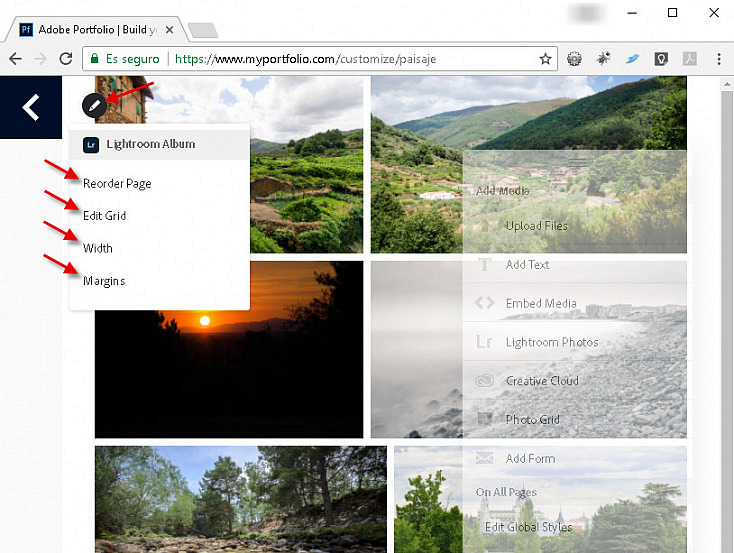Click the sunset photo thumbnail

point(229,349)
